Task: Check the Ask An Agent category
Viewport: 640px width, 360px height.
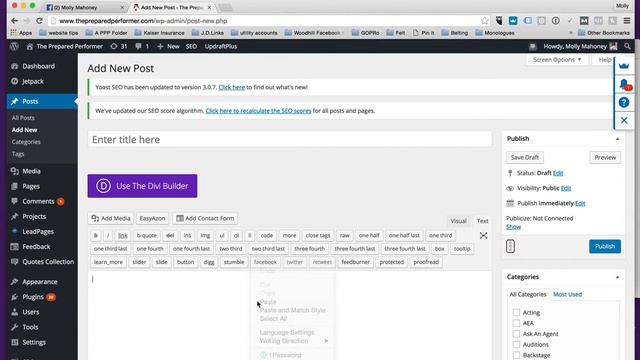Action: pos(516,333)
